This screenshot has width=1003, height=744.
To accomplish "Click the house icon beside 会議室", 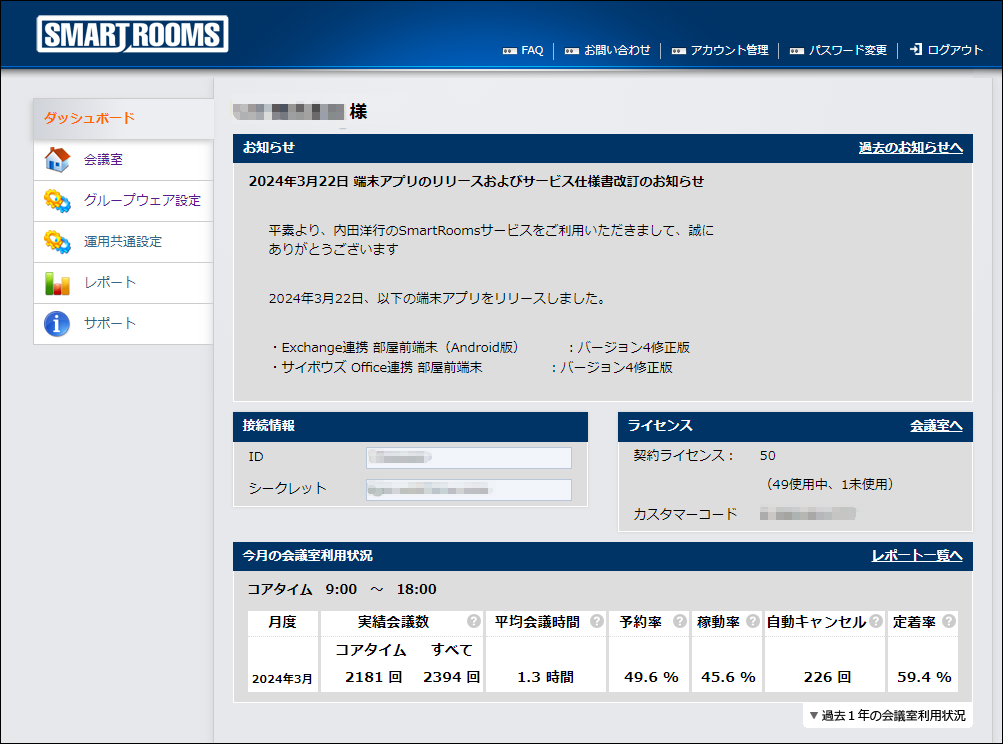I will (x=57, y=160).
